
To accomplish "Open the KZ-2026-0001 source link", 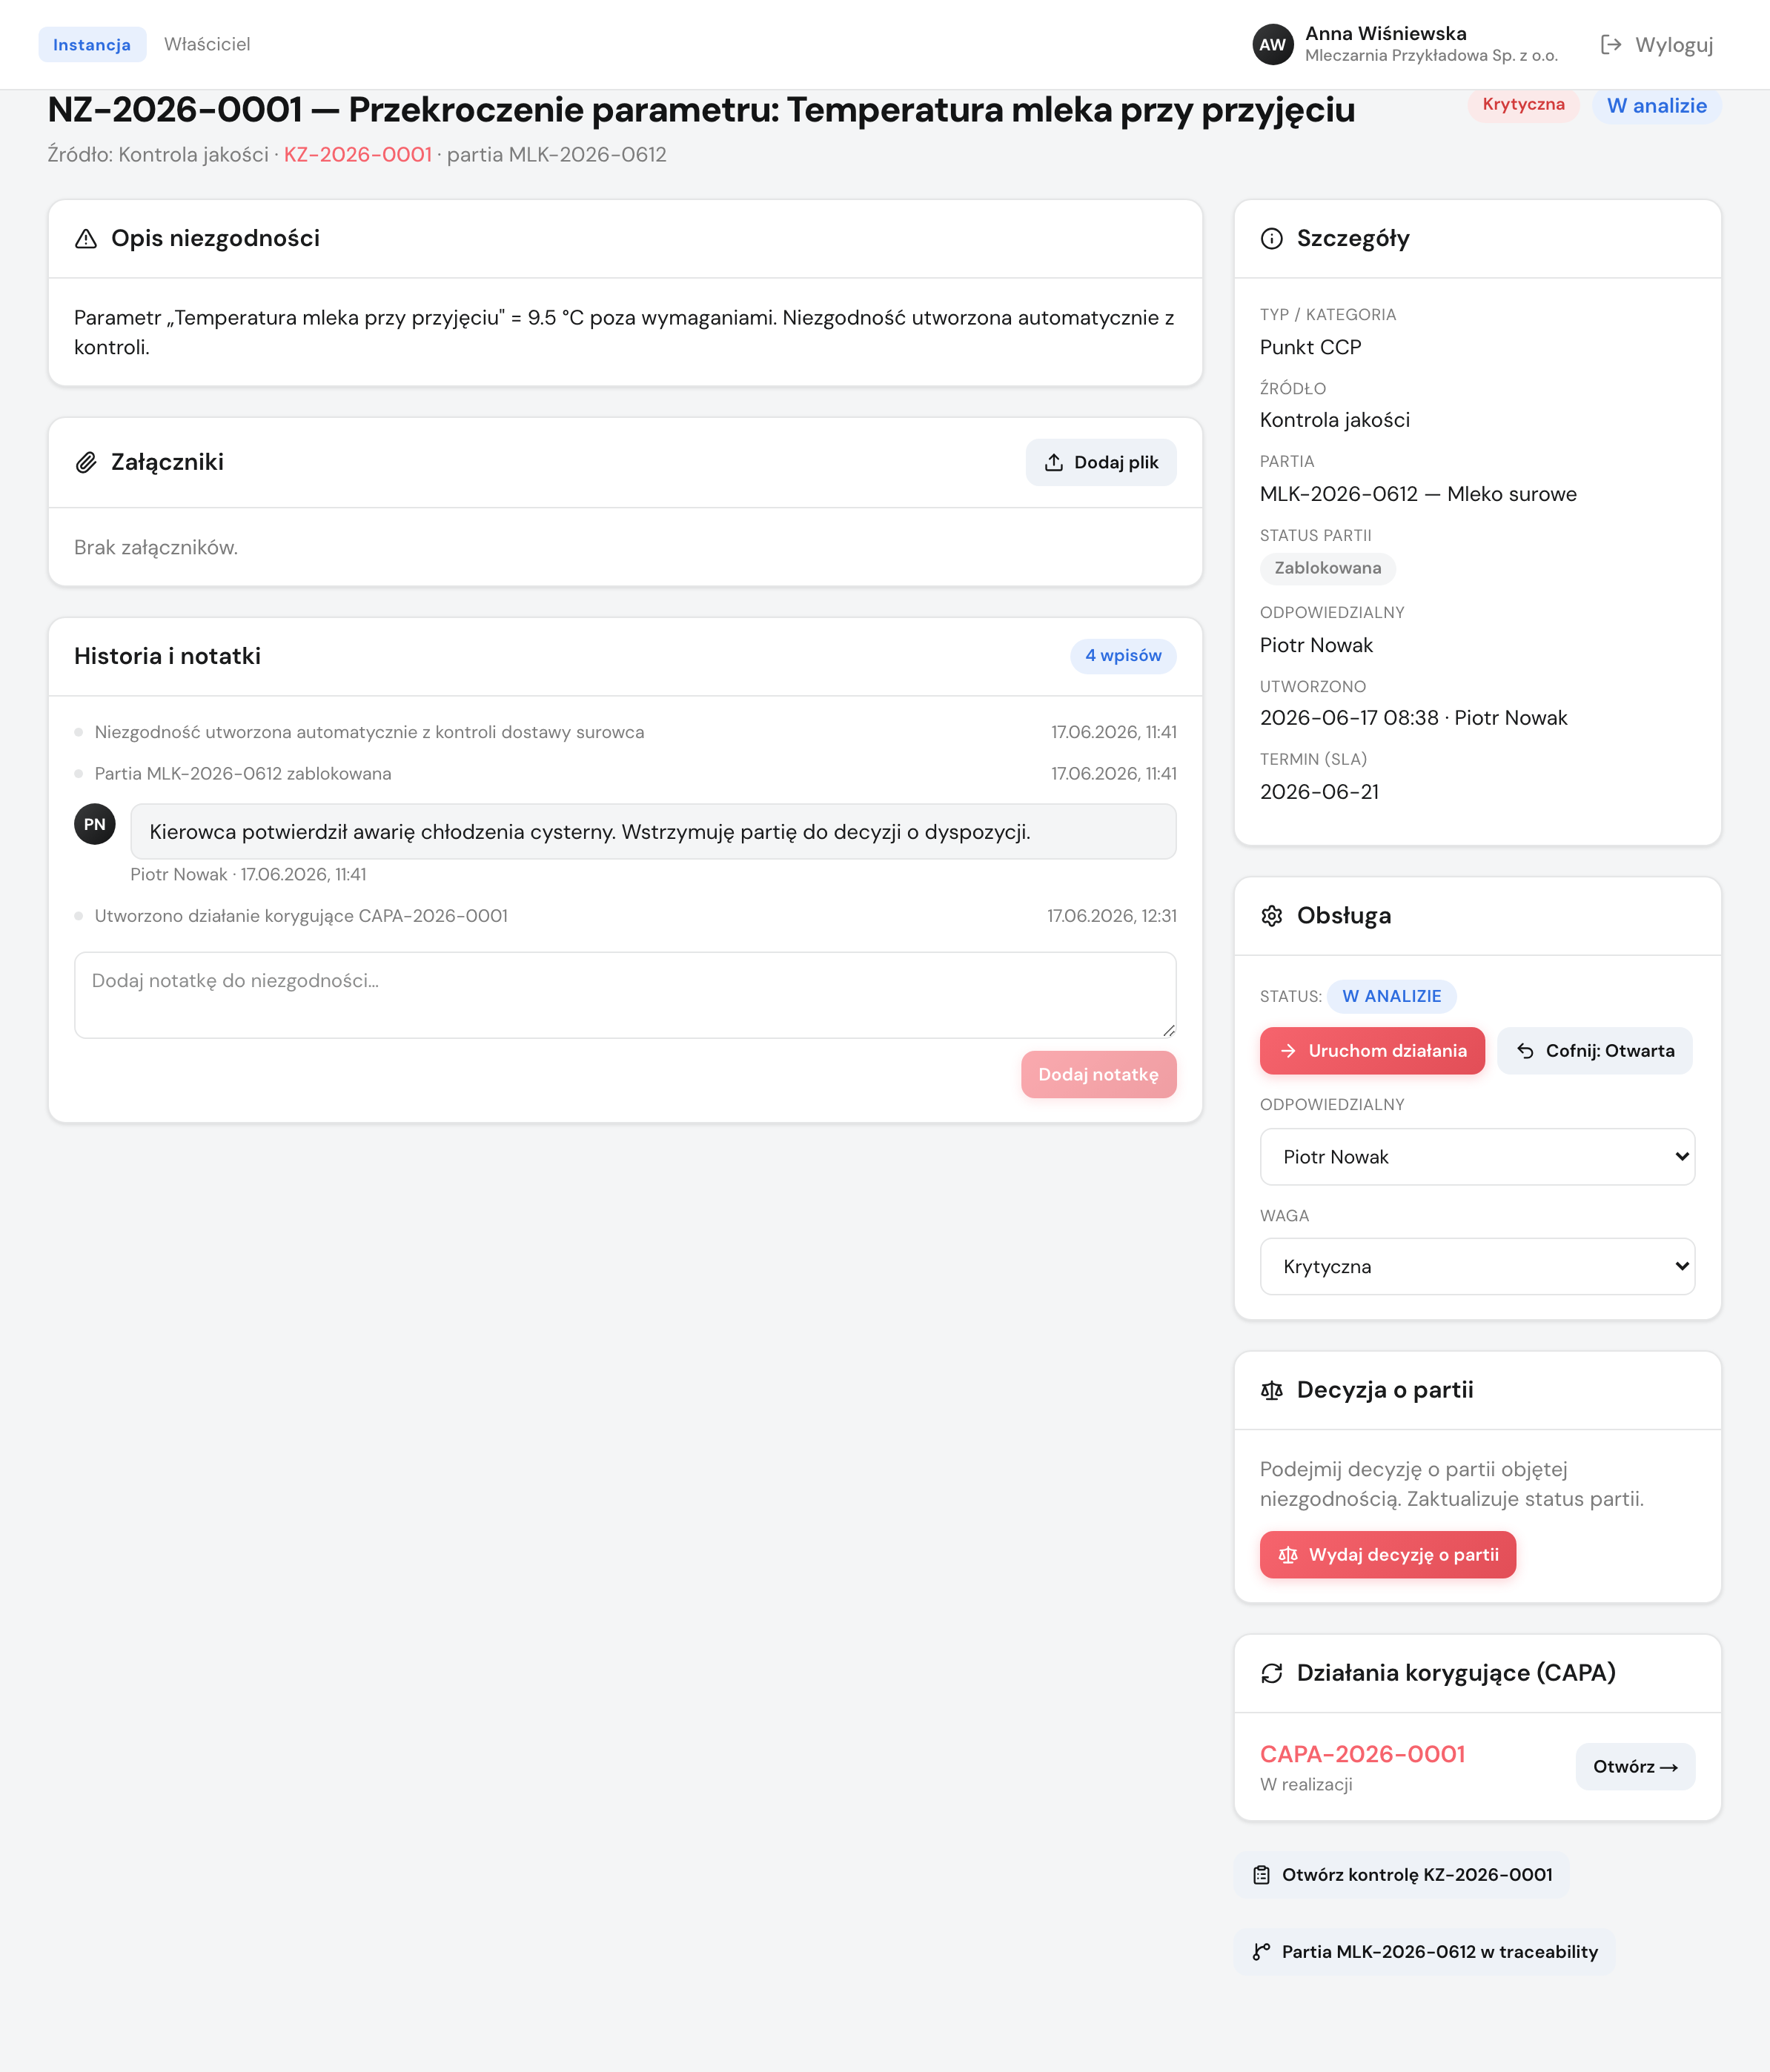I will tap(358, 155).
